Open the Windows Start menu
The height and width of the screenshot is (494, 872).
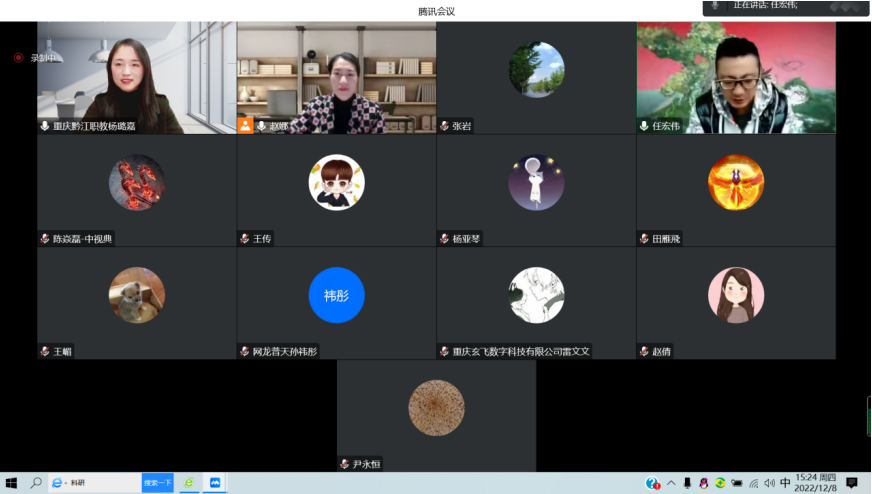[11, 483]
